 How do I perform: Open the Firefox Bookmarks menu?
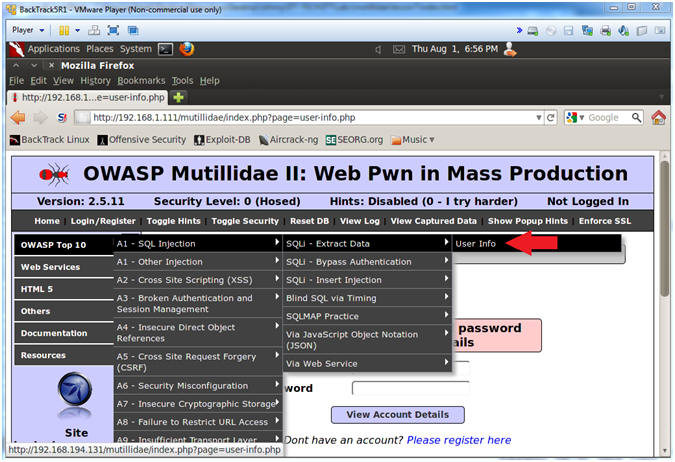(x=141, y=81)
